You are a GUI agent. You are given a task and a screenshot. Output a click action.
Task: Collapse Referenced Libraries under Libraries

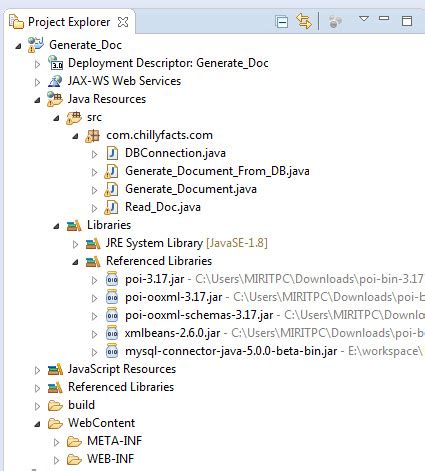(75, 262)
